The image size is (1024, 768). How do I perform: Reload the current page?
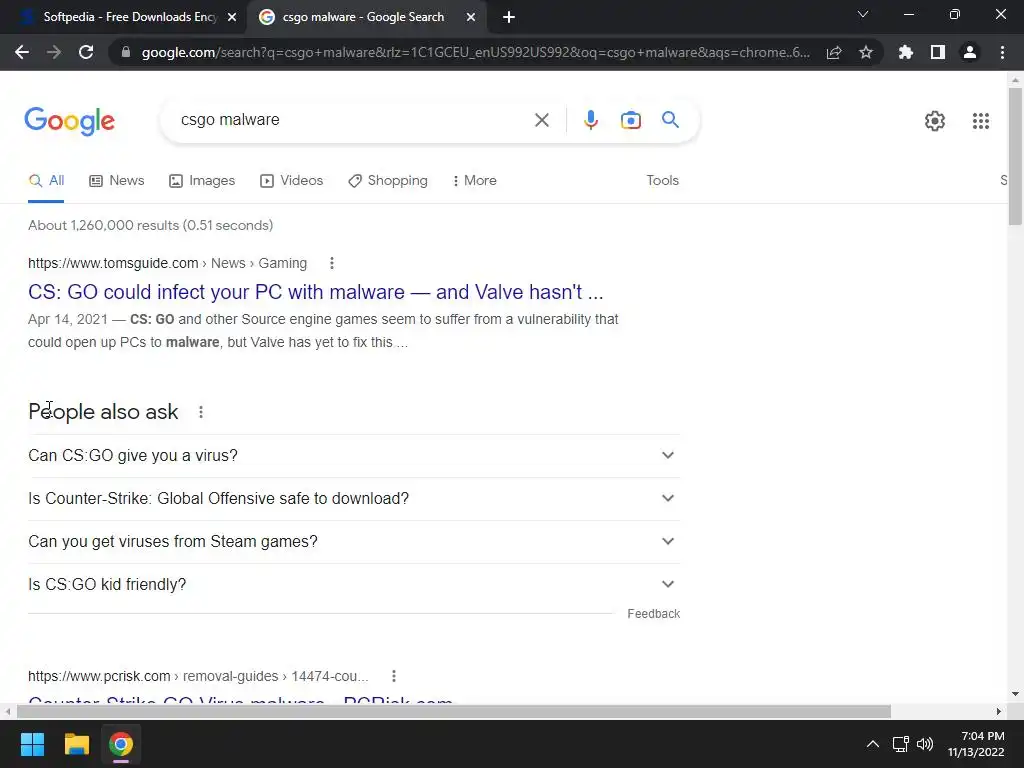(x=86, y=52)
